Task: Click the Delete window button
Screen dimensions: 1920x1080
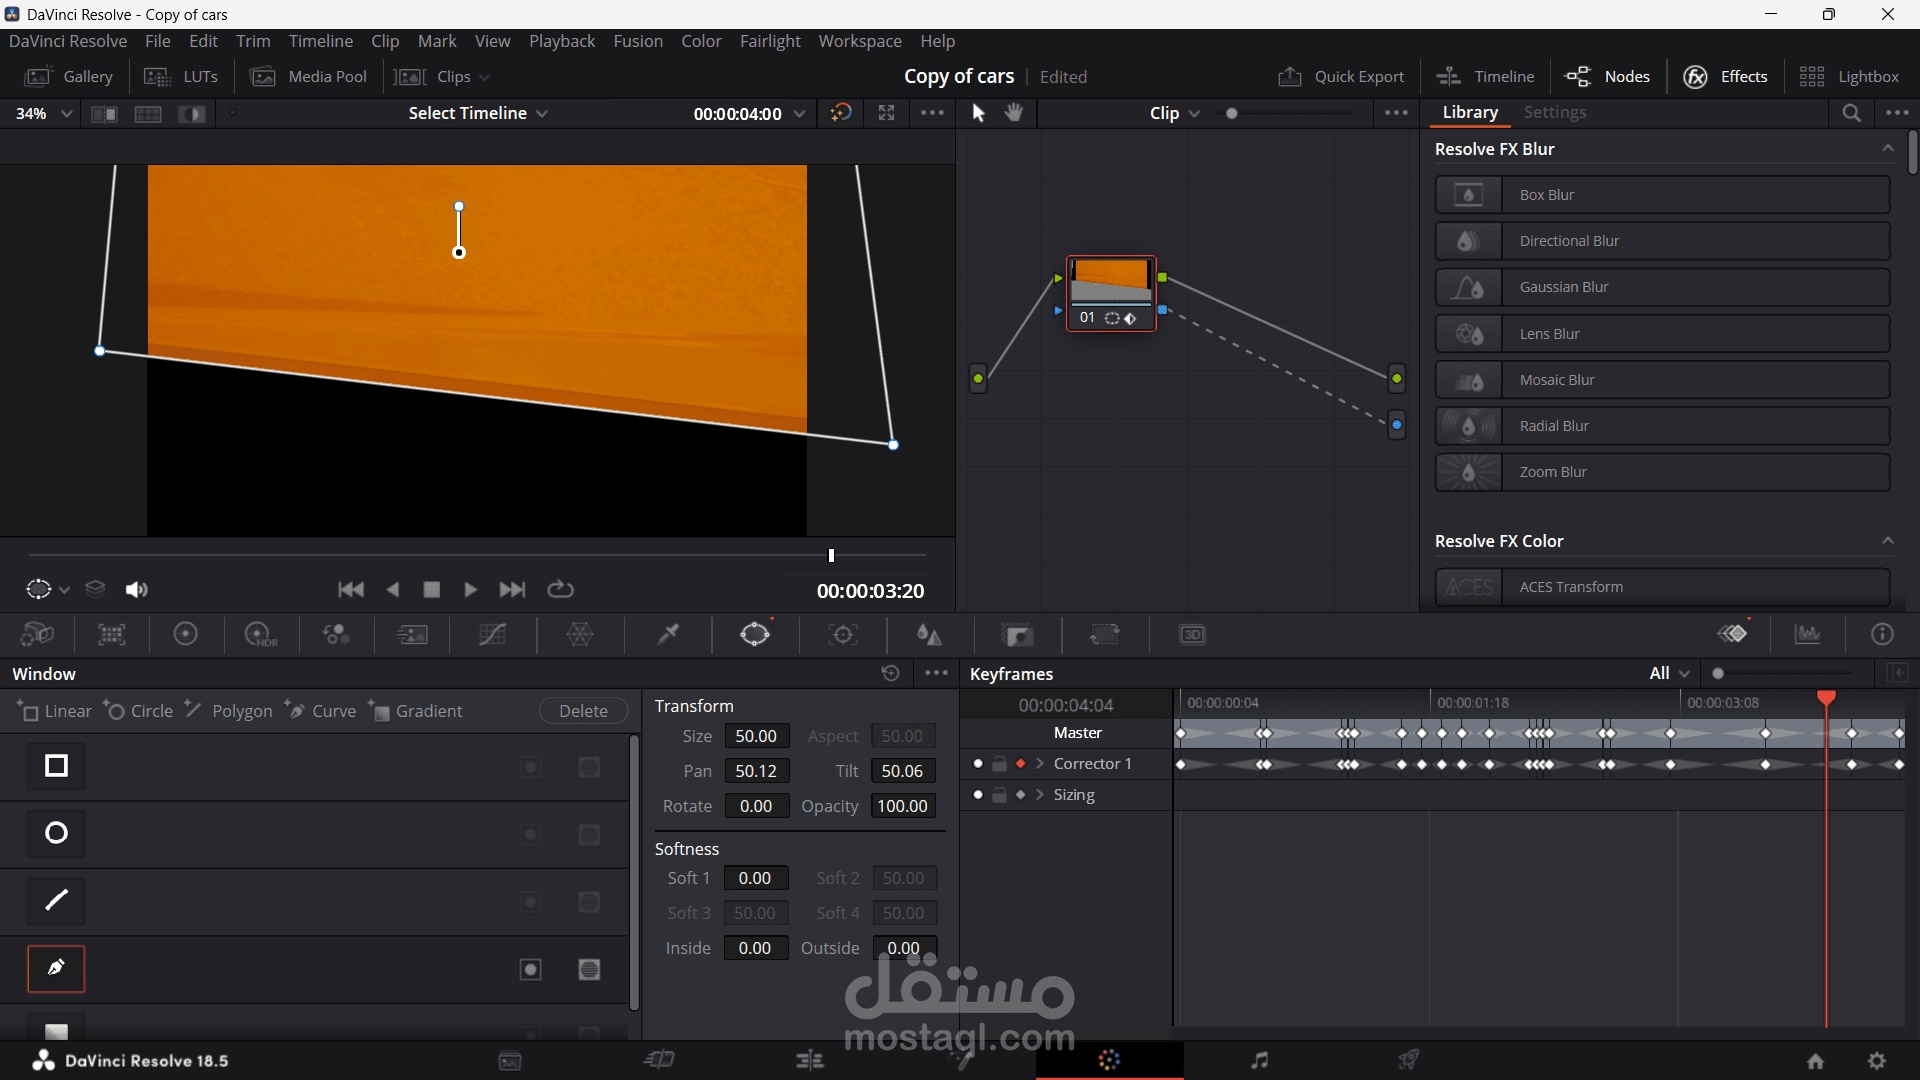Action: click(583, 711)
